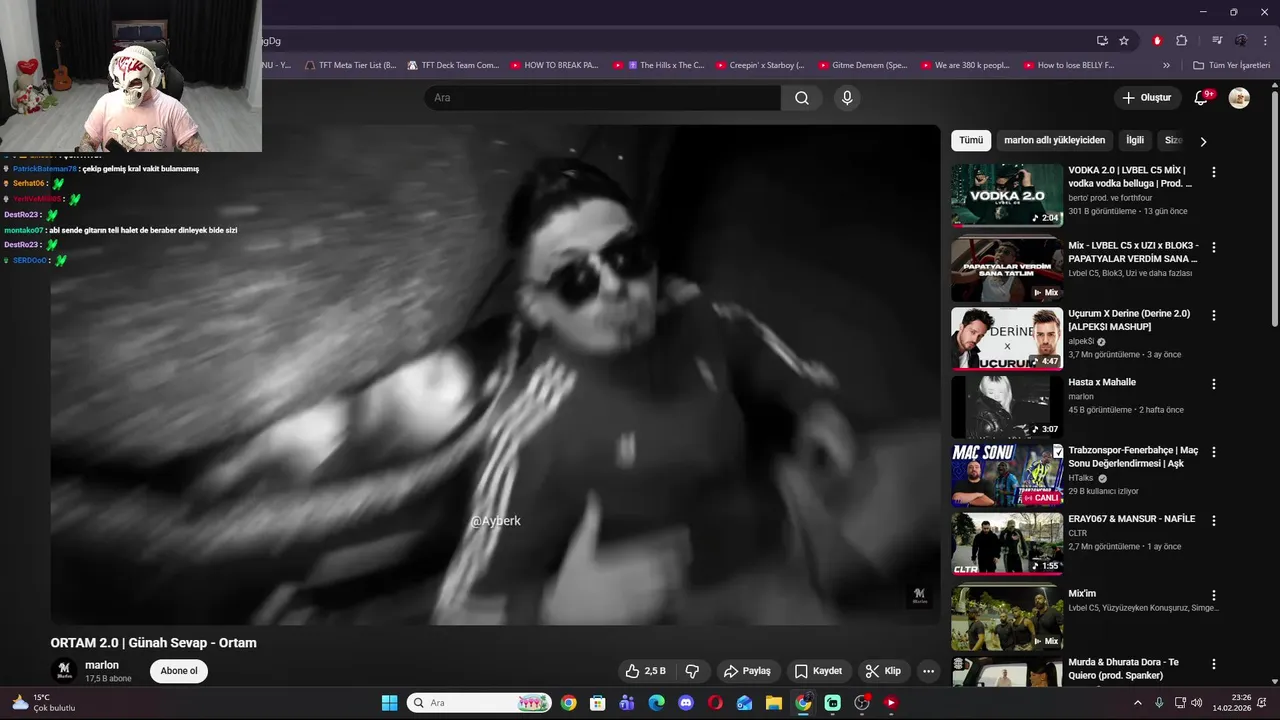Image resolution: width=1280 pixels, height=720 pixels.
Task: Select the İlgili filter chip
Action: (1135, 141)
